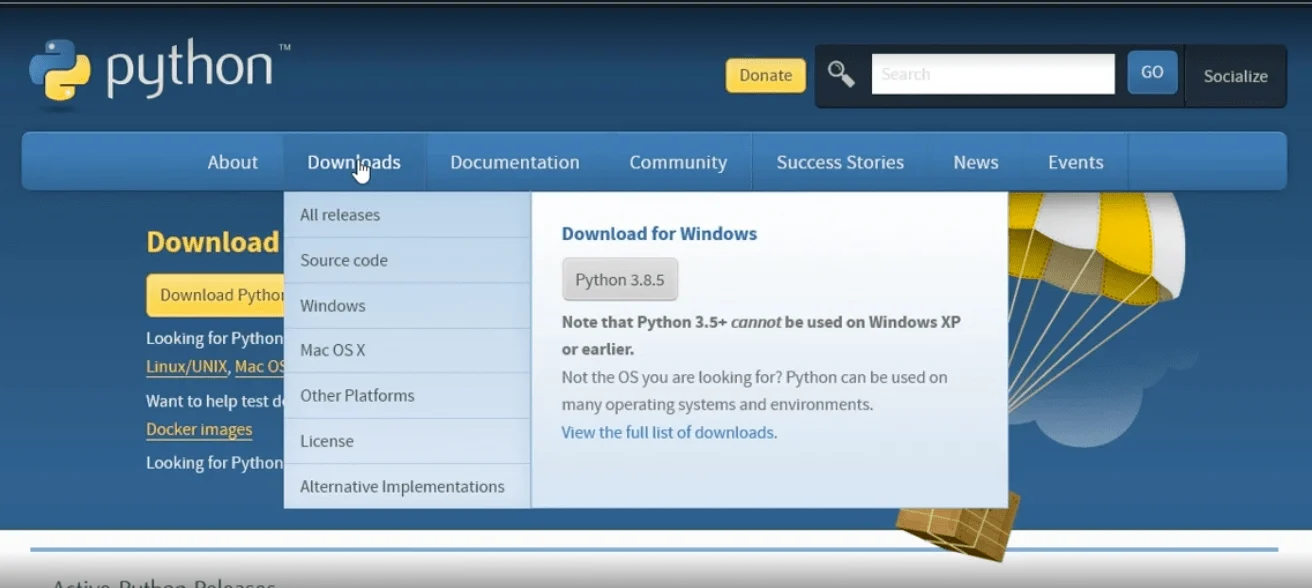Open the Downloads nav menu
Screen dimensions: 1312x588
click(x=354, y=162)
